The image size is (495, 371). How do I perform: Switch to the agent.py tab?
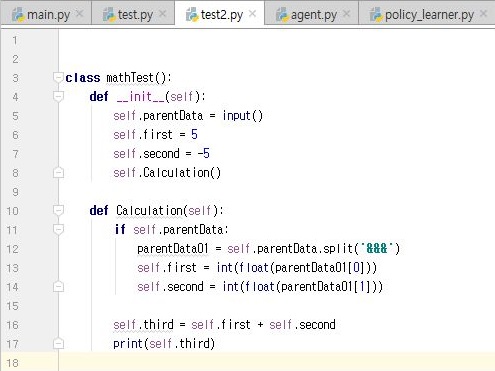tap(311, 14)
